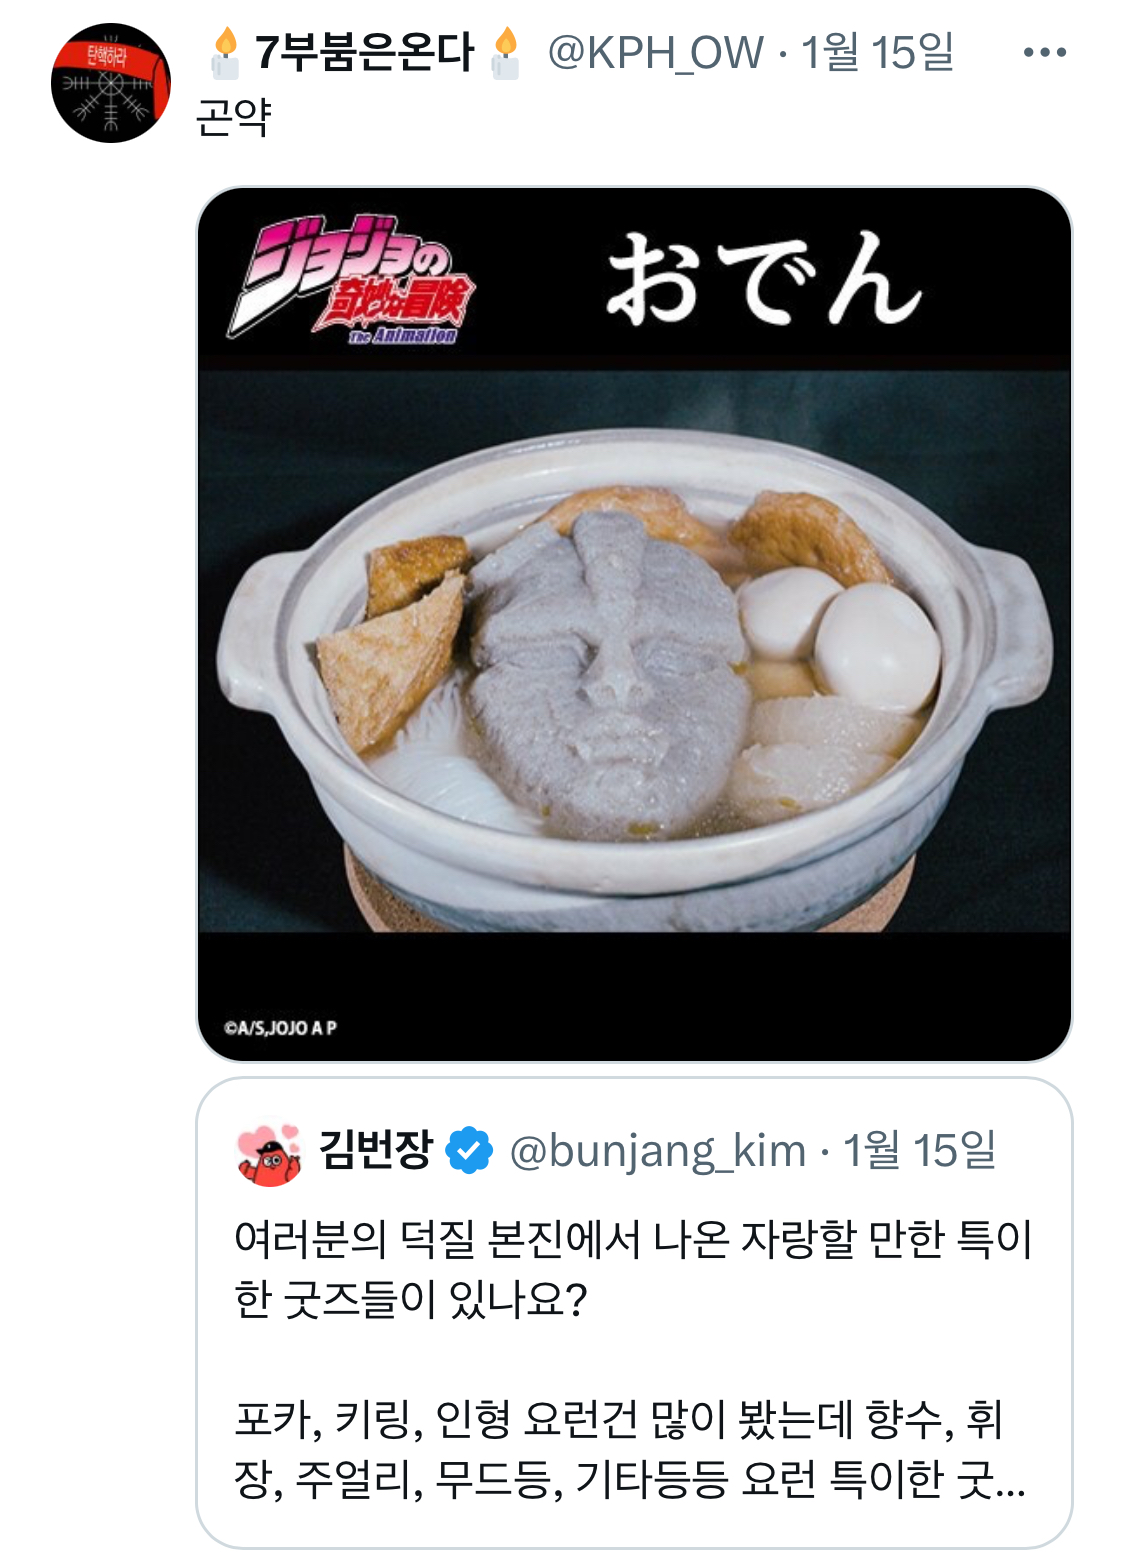Open the 7부붉은온다 profile avatar

click(110, 83)
